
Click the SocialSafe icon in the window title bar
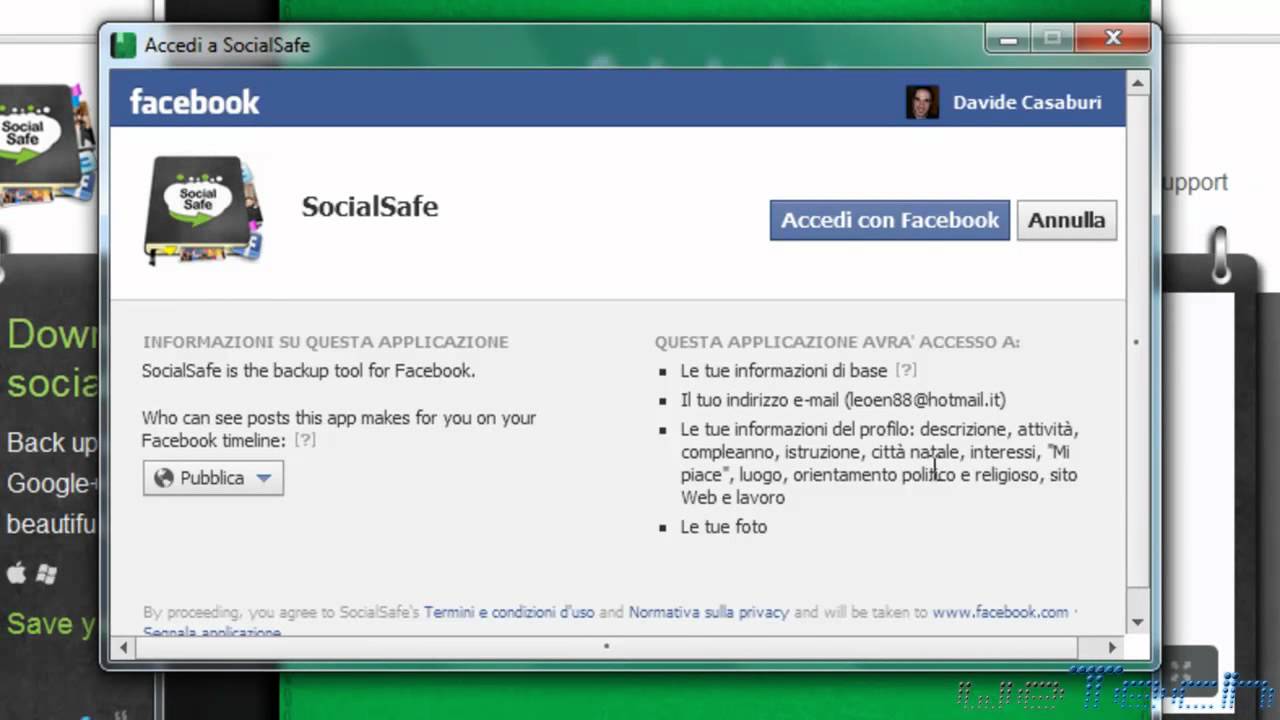123,45
